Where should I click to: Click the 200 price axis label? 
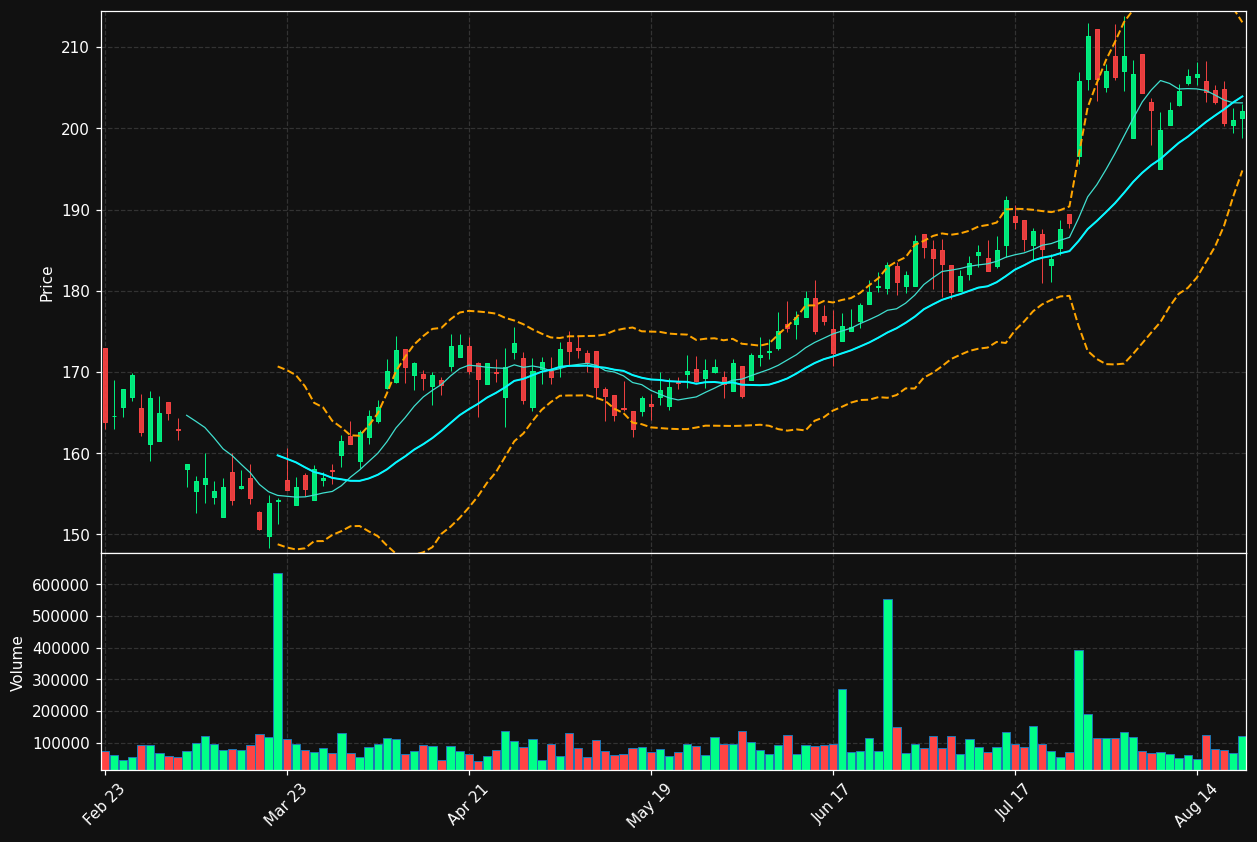(76, 129)
